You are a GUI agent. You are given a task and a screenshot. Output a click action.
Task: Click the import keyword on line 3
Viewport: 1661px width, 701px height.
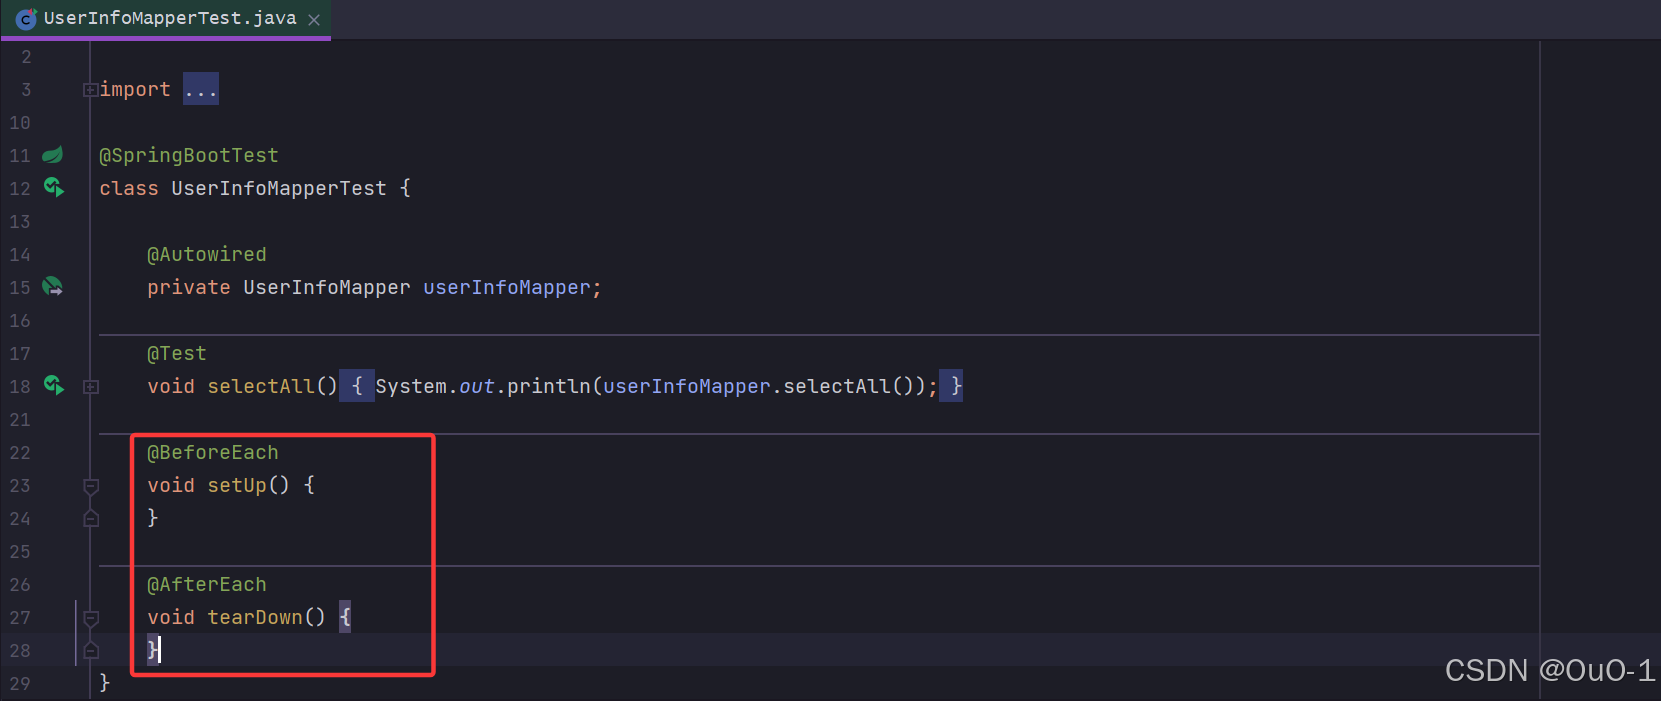[x=135, y=89]
